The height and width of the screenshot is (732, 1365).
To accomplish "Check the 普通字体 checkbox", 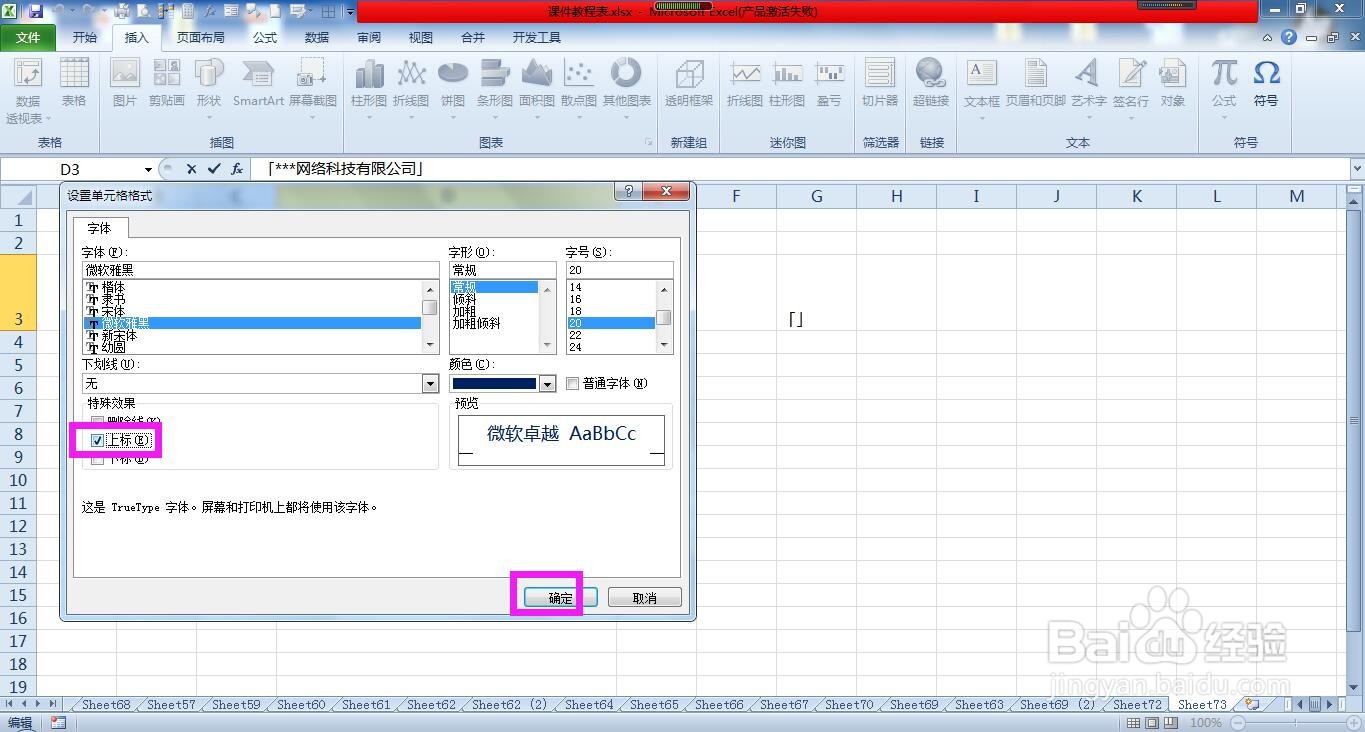I will click(x=572, y=383).
